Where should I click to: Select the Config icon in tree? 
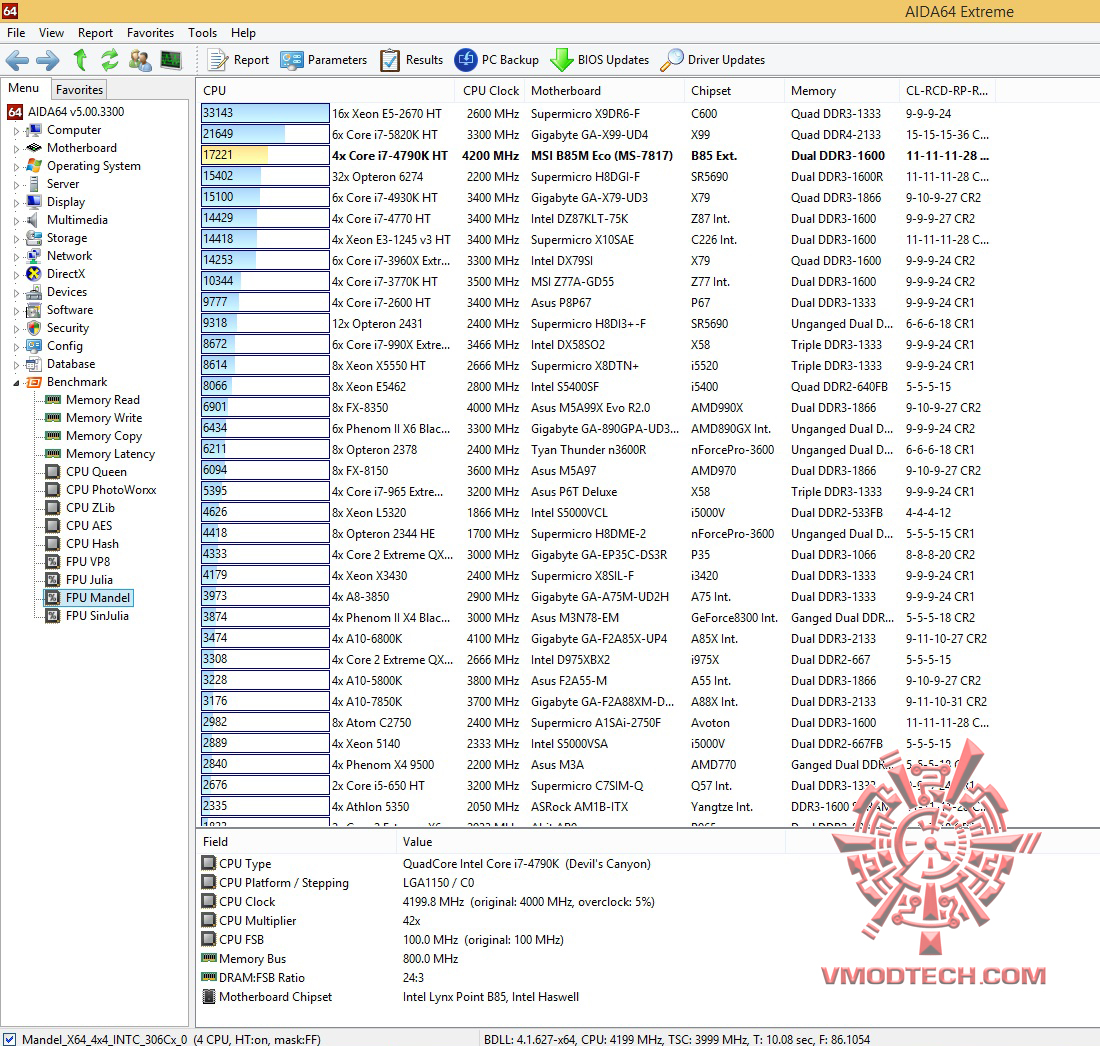click(33, 346)
